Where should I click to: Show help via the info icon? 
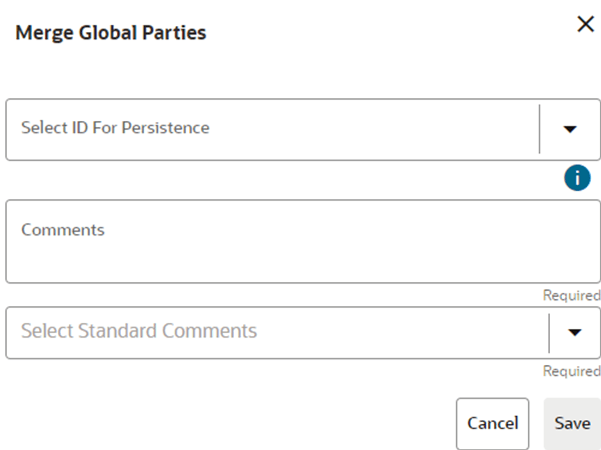pyautogui.click(x=577, y=178)
